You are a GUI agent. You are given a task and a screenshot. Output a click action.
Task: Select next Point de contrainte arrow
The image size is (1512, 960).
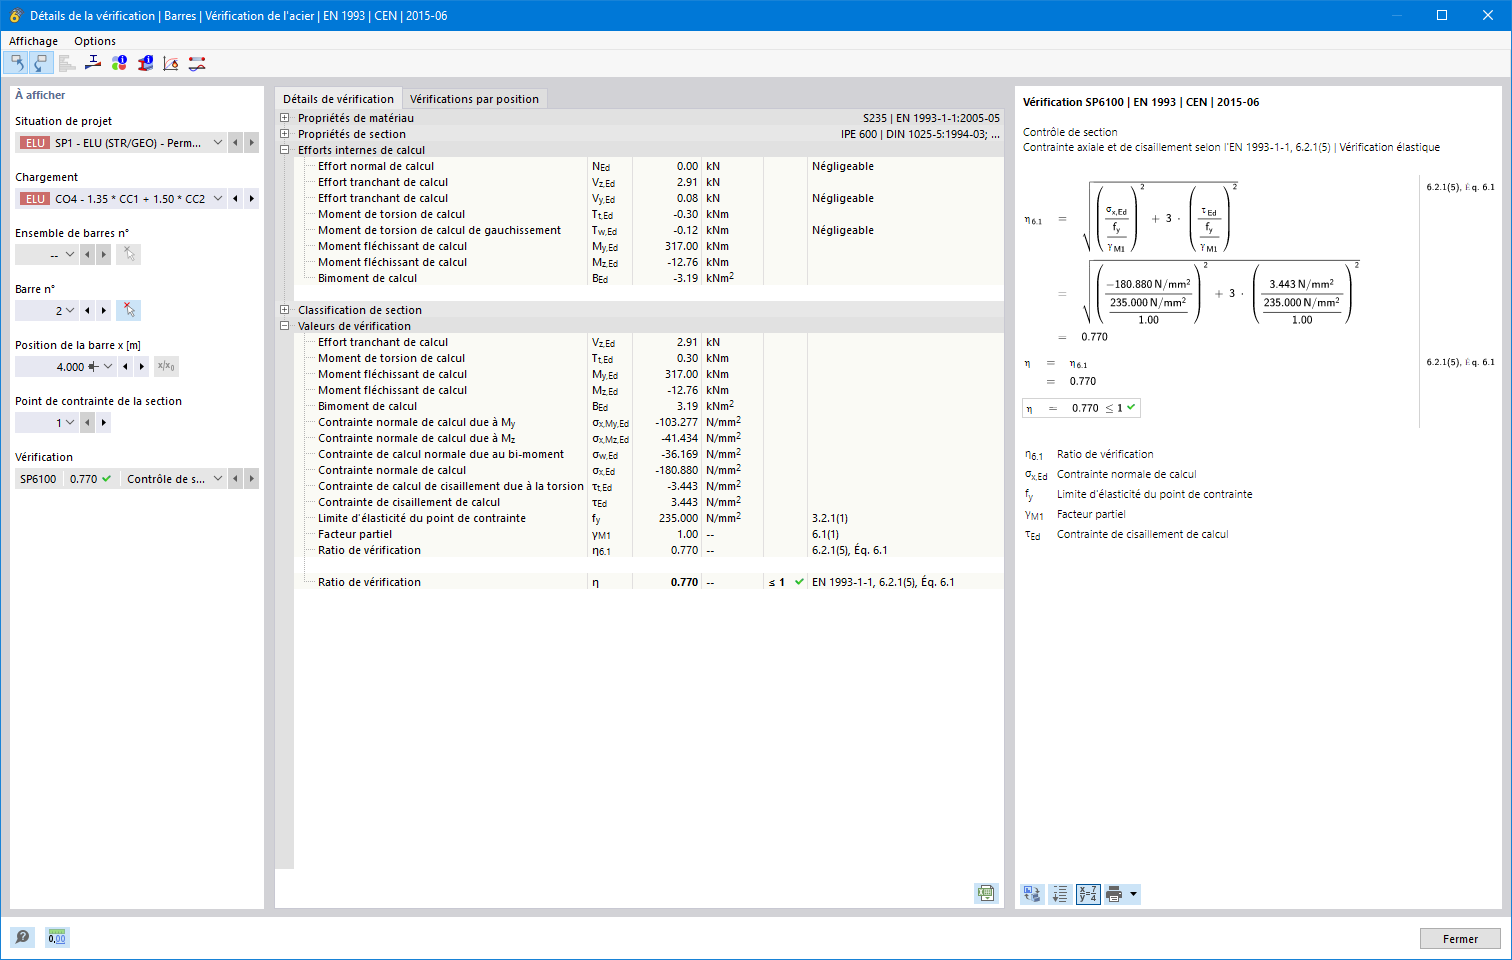pyautogui.click(x=103, y=423)
